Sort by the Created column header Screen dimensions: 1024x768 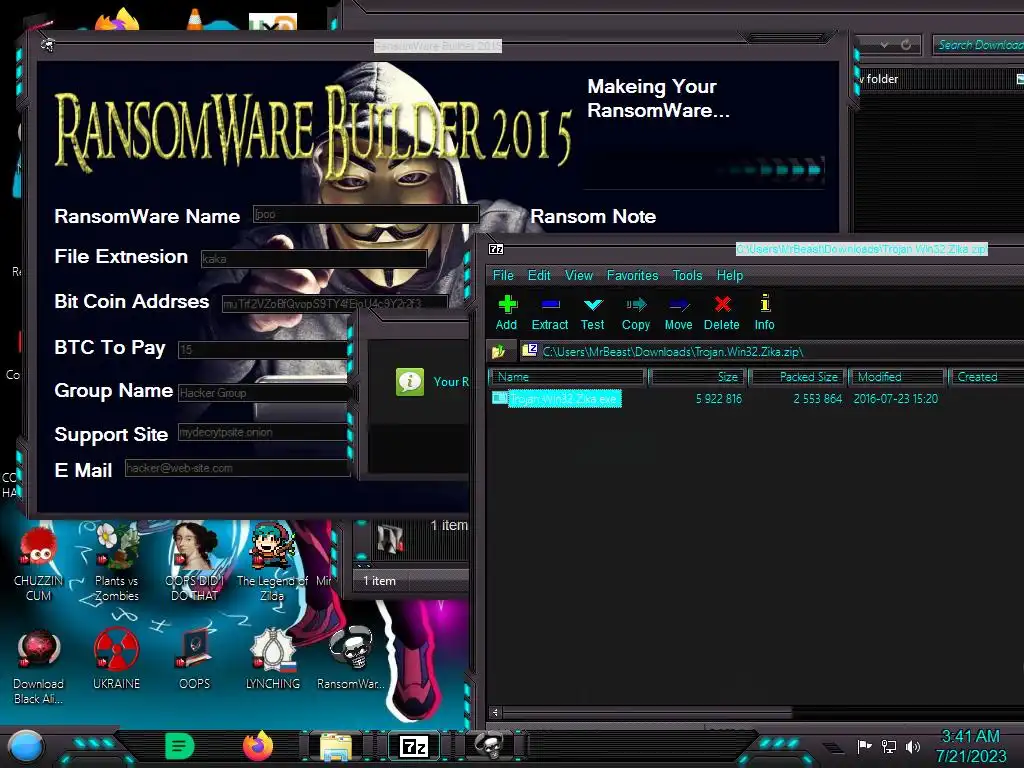pos(986,377)
